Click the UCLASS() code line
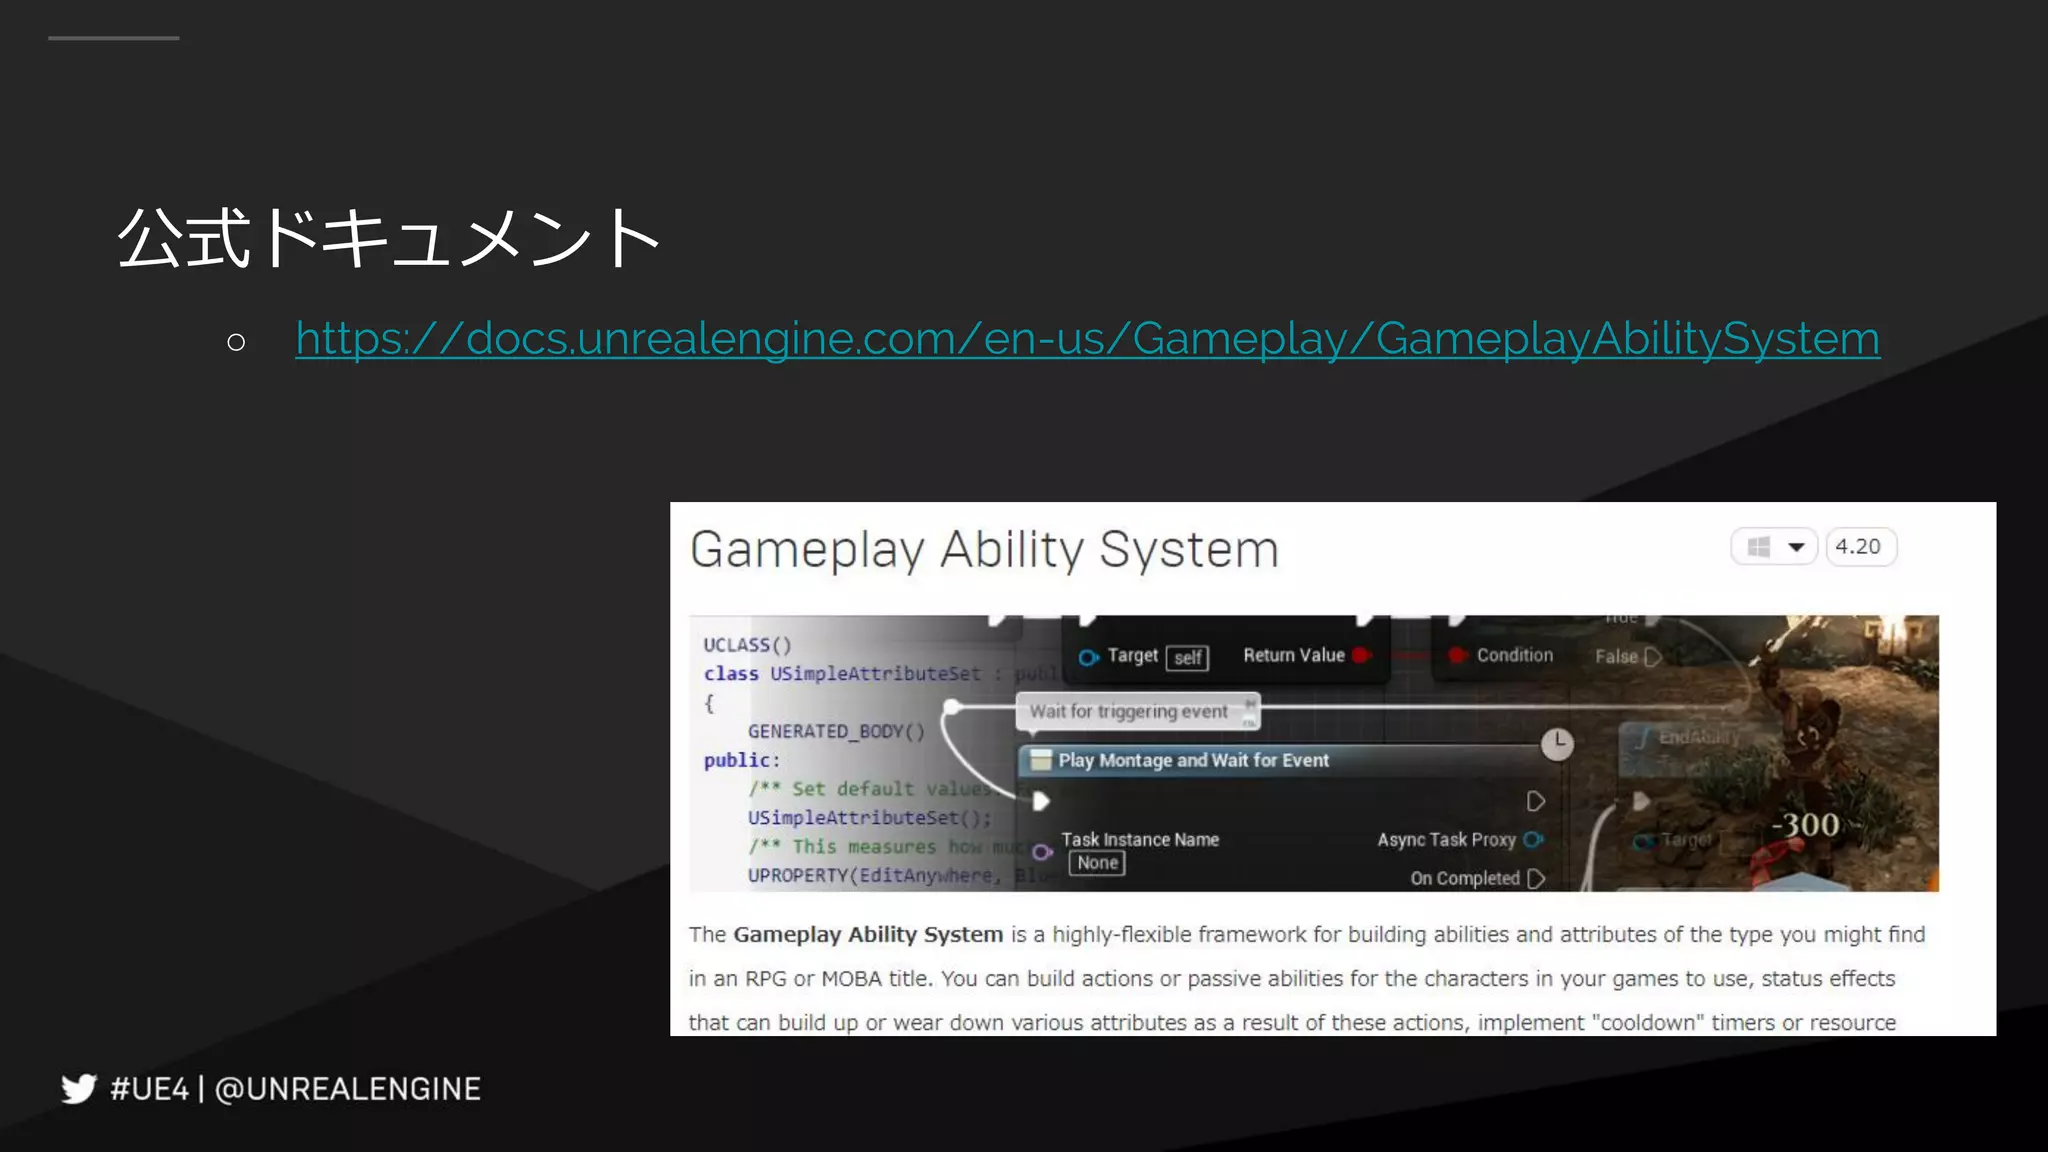The height and width of the screenshot is (1152, 2048). (747, 645)
